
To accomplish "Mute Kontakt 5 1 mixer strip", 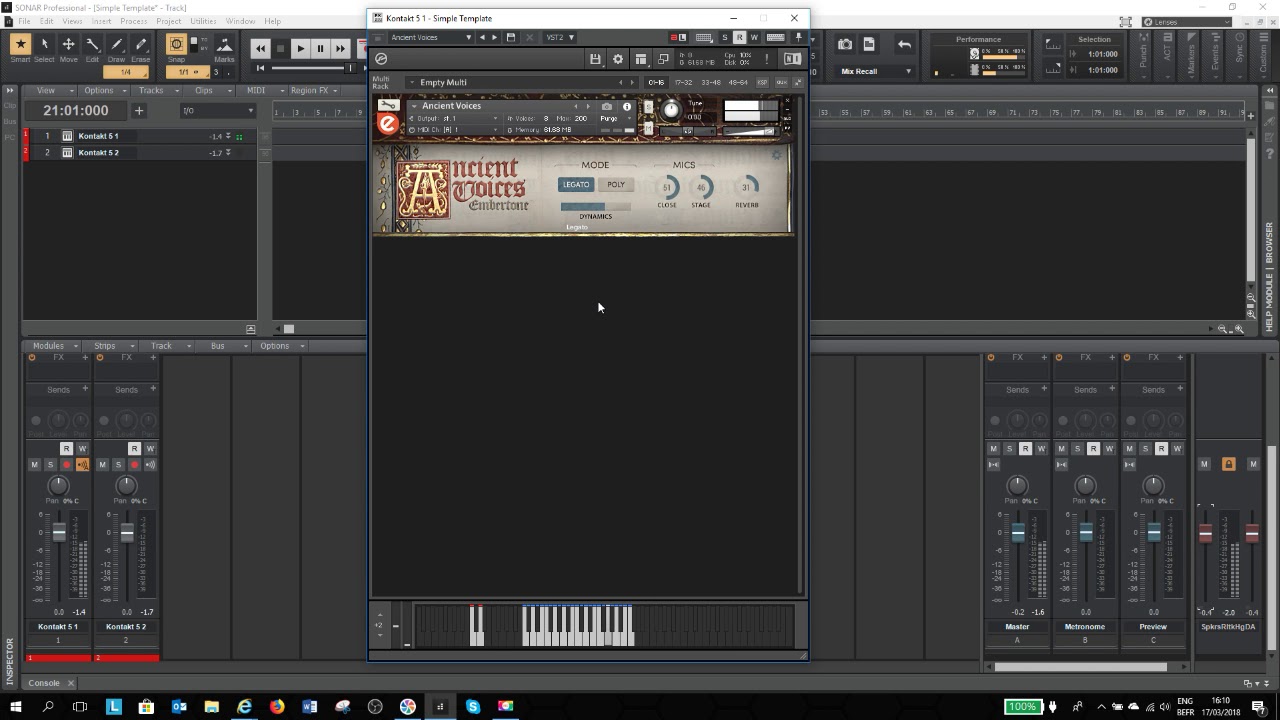I will pyautogui.click(x=34, y=464).
